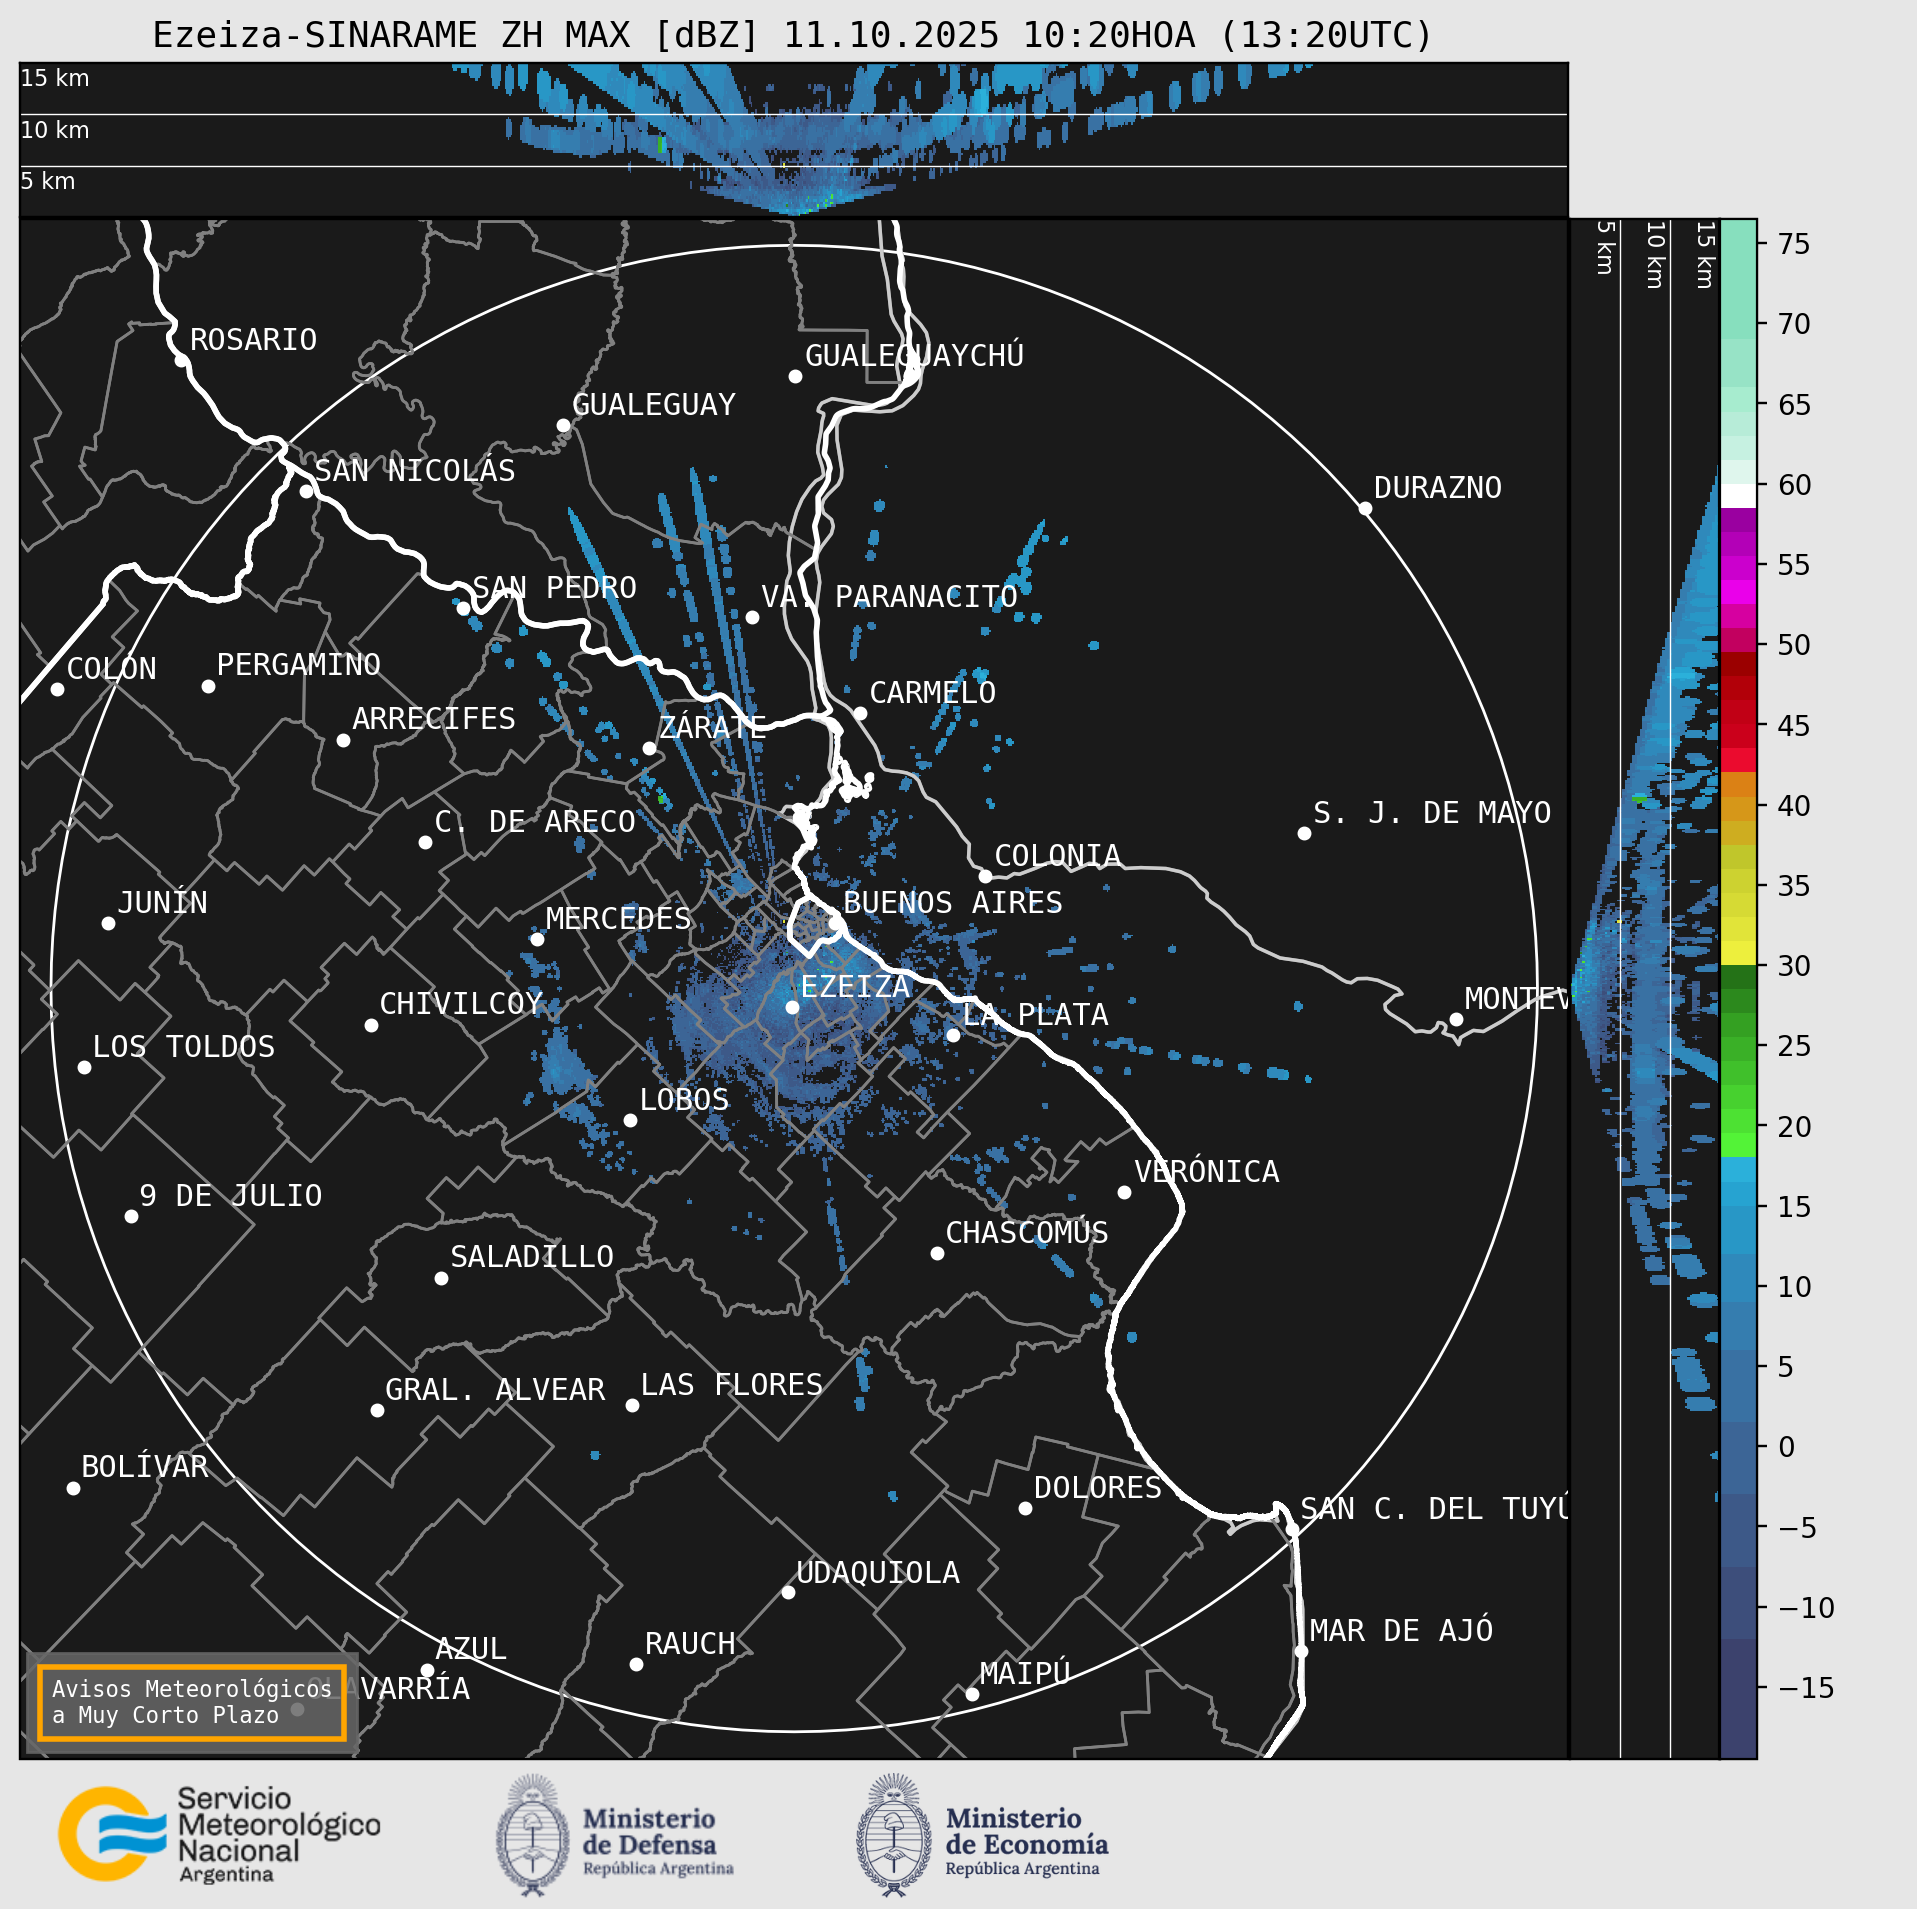This screenshot has height=1909, width=1917.
Task: Click the 75 tick on dBZ scale
Action: [1794, 244]
